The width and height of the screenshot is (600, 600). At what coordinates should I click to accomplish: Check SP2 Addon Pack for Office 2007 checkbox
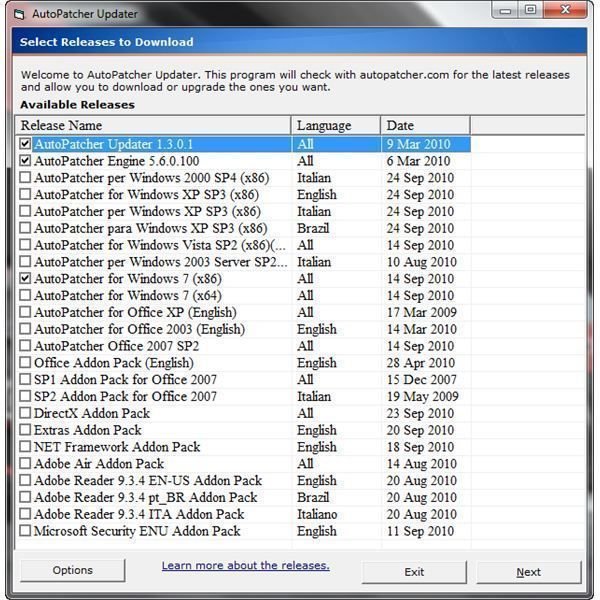tap(25, 396)
